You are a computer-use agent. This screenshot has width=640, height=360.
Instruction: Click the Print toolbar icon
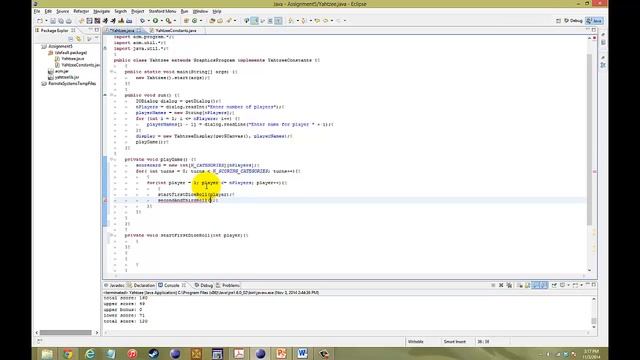click(69, 20)
